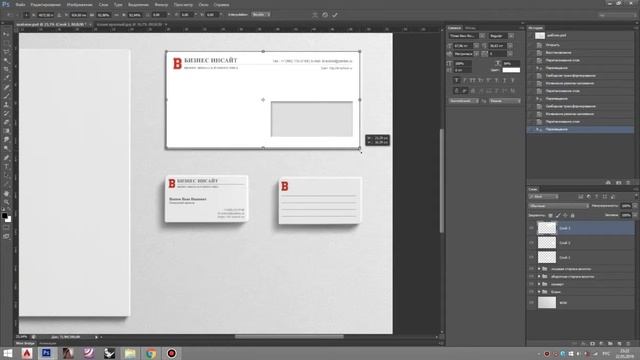Lock all for the selected layer
The width and height of the screenshot is (640, 360).
coord(572,215)
